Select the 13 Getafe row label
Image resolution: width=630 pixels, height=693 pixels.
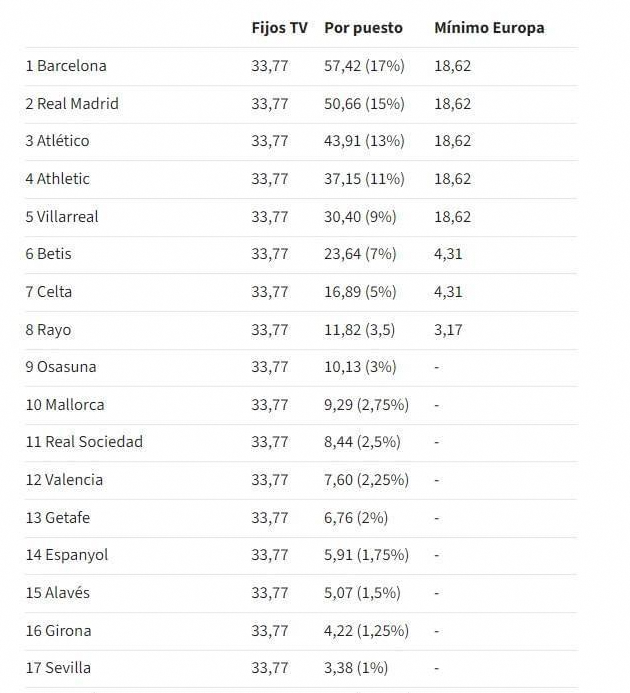[x=58, y=518]
